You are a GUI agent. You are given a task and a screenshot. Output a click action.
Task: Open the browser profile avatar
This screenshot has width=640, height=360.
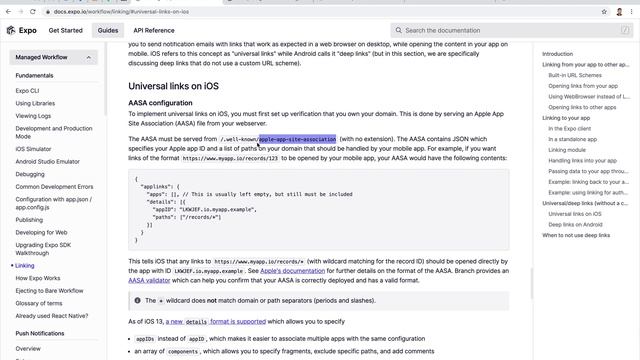619,12
